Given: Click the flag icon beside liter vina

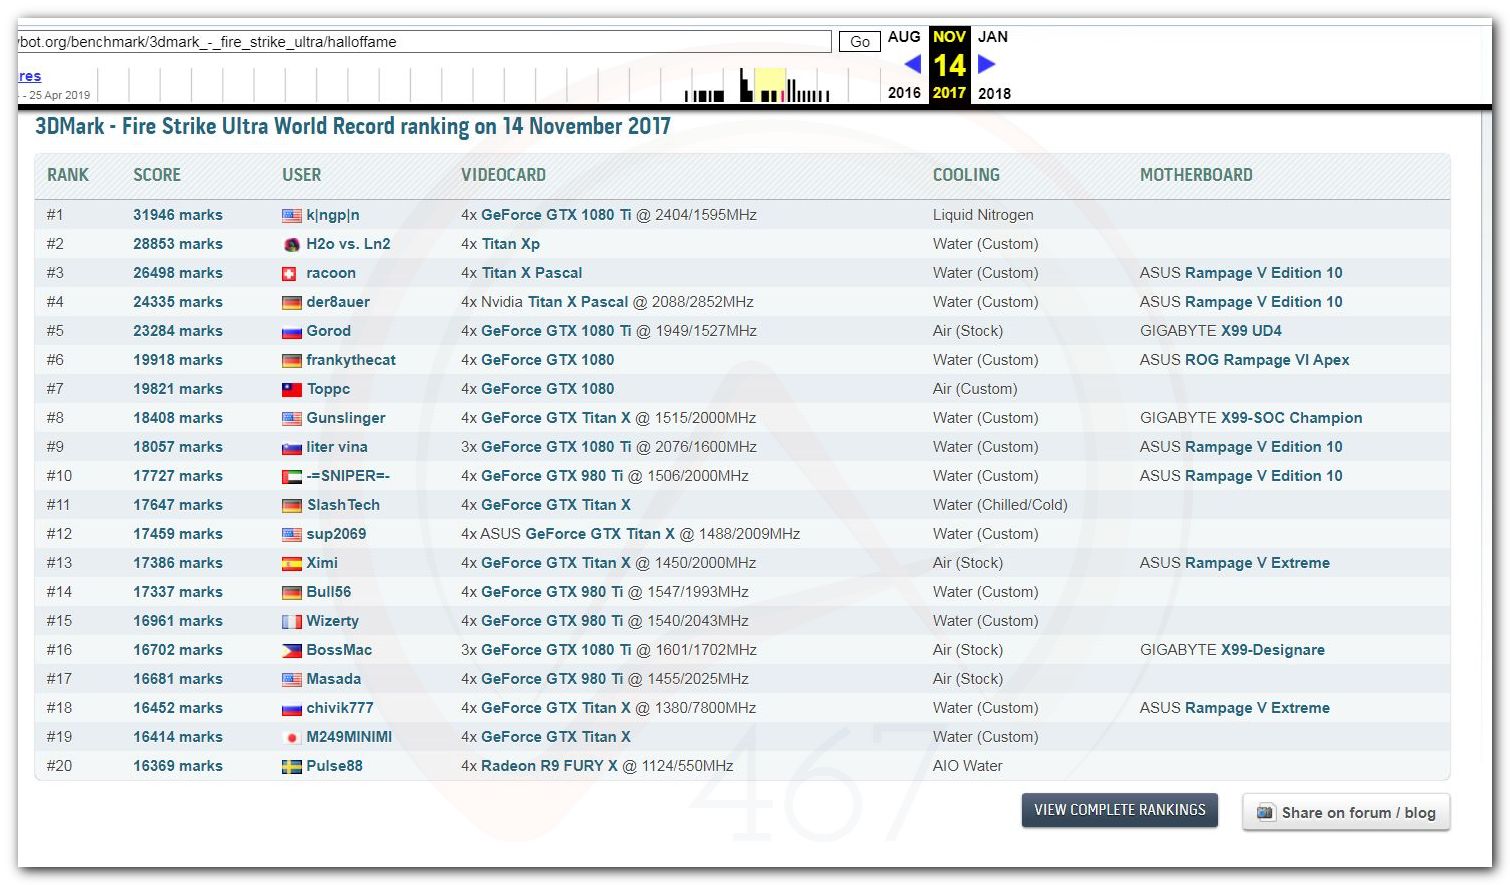Looking at the screenshot, I should [x=291, y=447].
